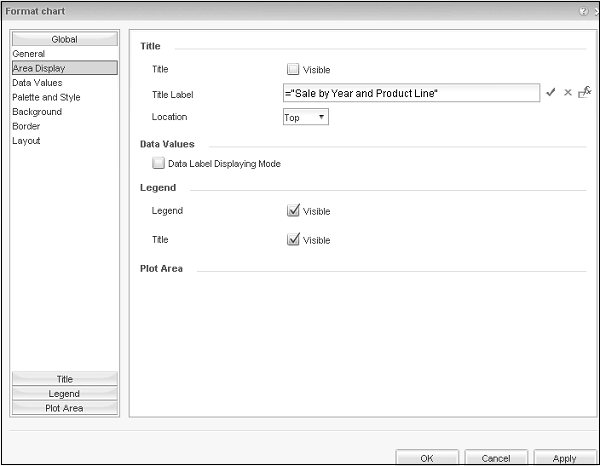Validate the title label formula checkmark
The width and height of the screenshot is (600, 466).
(551, 92)
